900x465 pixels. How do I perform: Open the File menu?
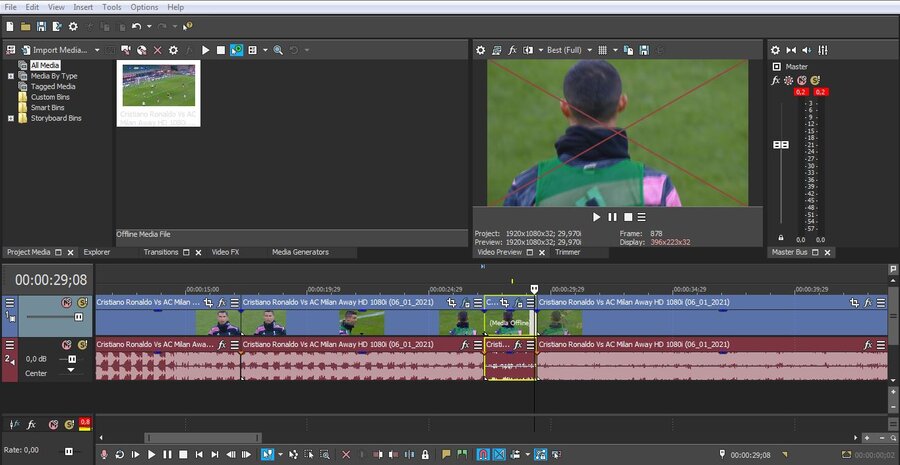point(10,7)
